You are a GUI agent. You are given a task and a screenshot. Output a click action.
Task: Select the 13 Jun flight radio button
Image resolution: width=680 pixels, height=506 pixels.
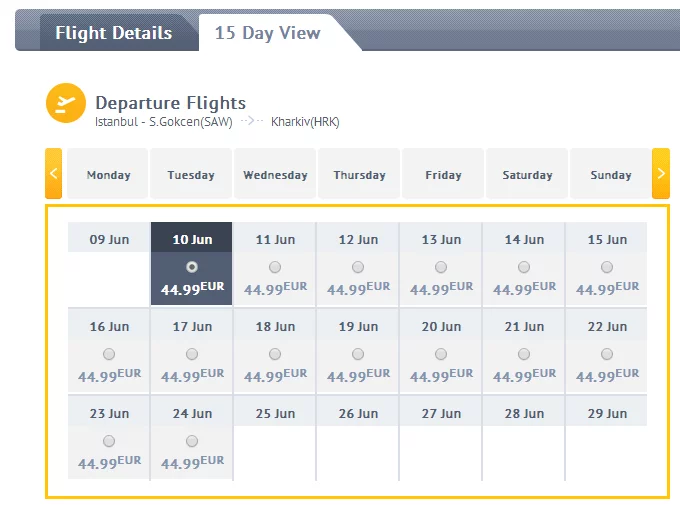point(441,267)
